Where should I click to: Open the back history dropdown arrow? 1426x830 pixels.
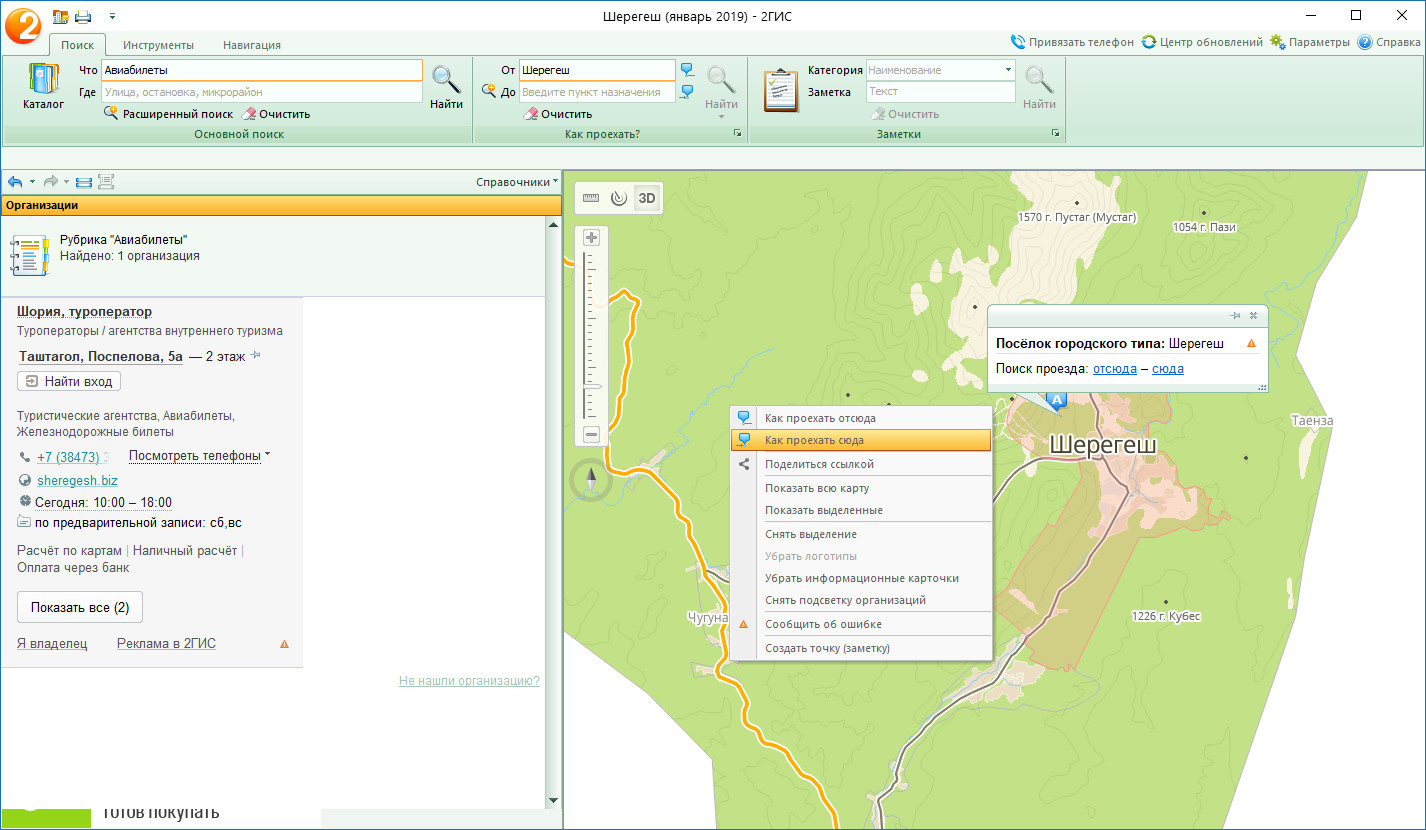(32, 182)
